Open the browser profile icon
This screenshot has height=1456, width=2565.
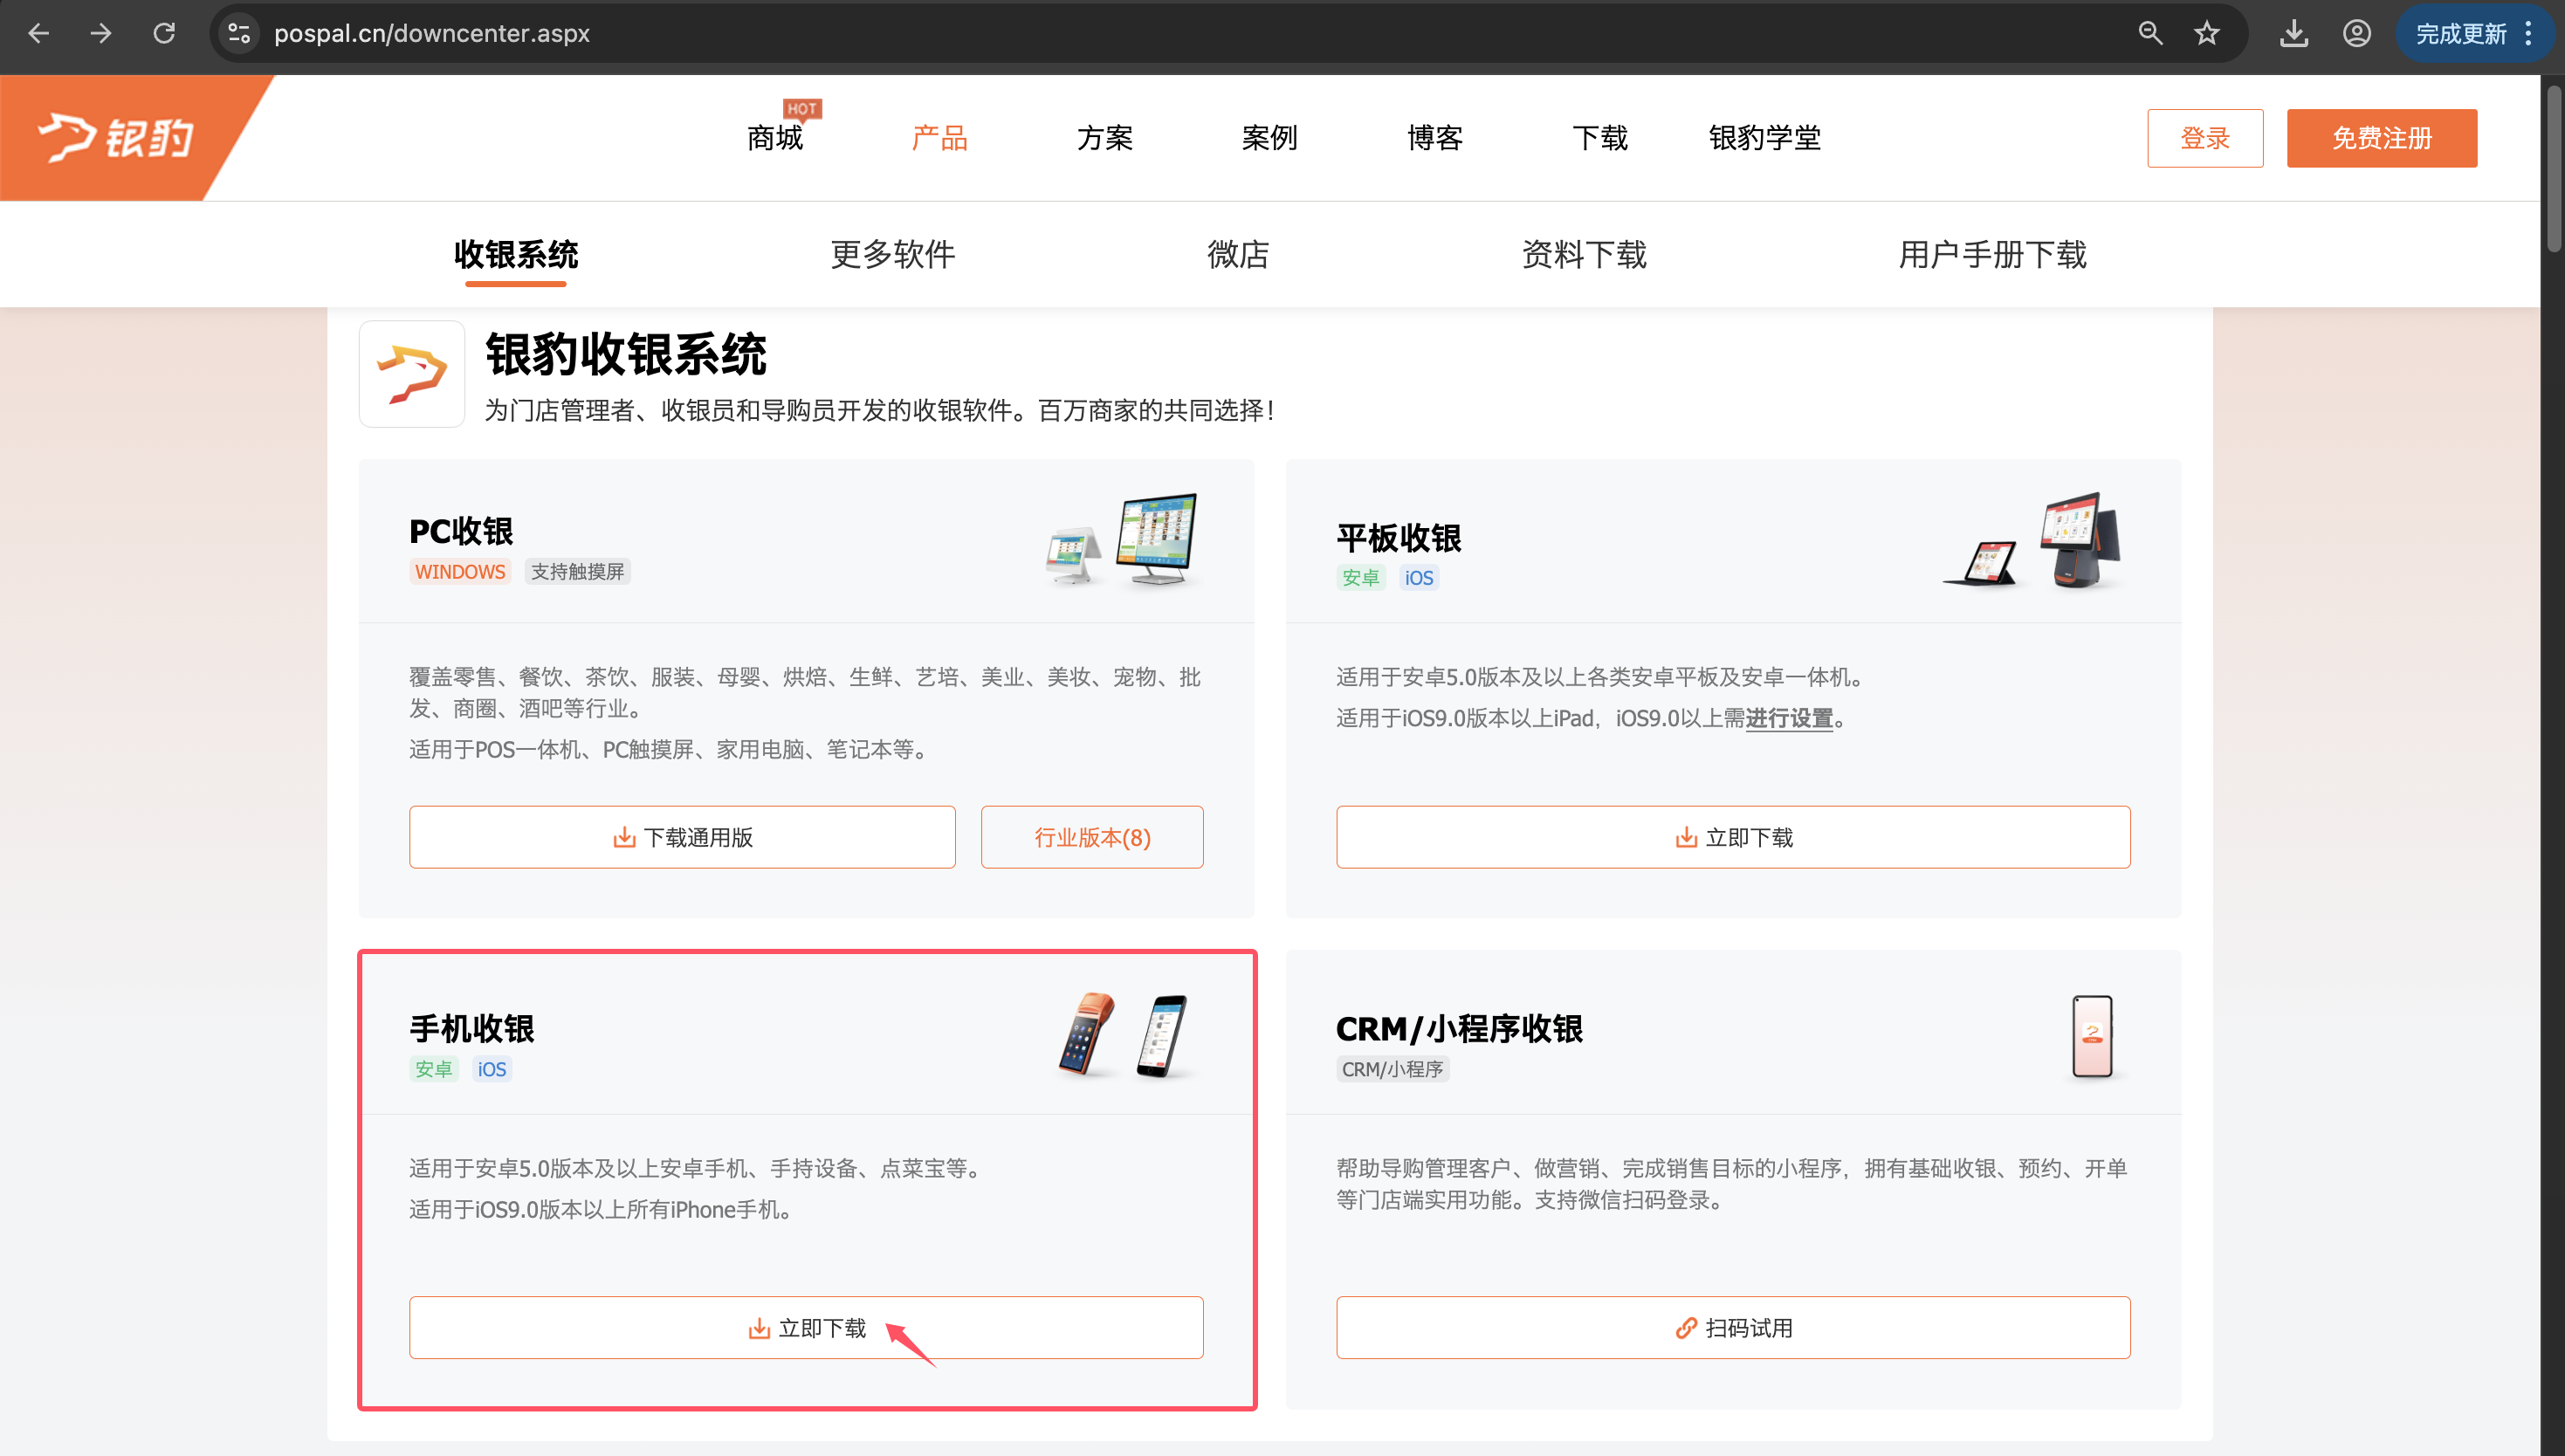(2357, 33)
